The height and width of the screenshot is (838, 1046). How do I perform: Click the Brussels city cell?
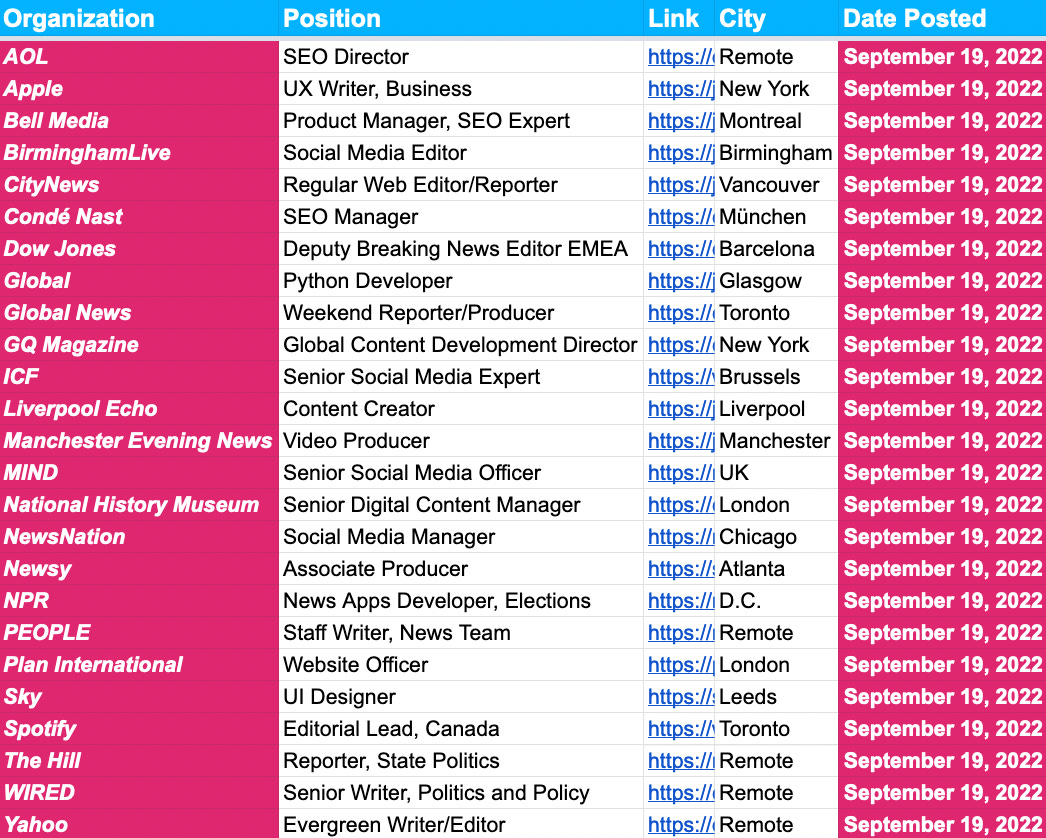tap(776, 377)
